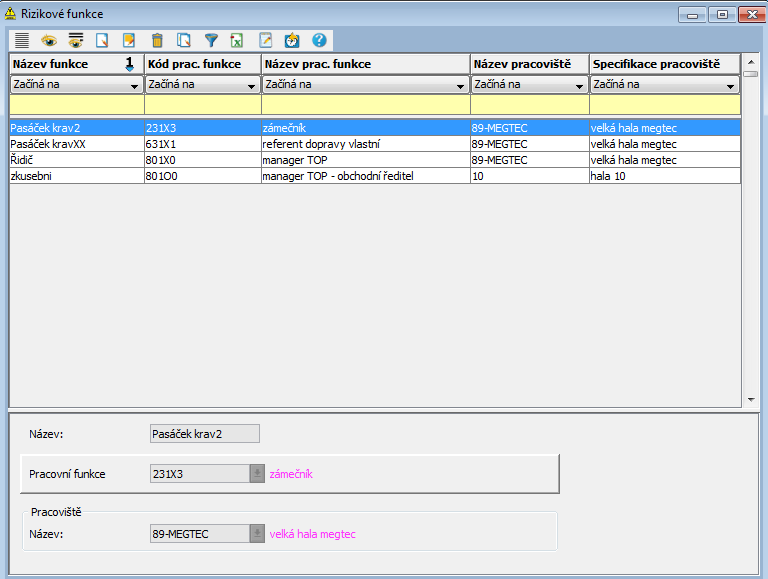Click the table's vertical scrollbar down arrow

point(752,400)
